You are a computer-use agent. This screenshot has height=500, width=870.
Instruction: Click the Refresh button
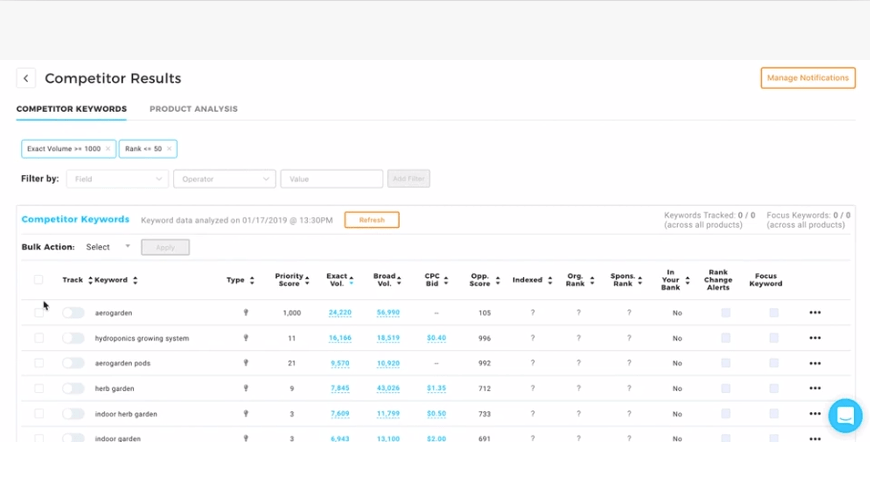[x=372, y=220]
